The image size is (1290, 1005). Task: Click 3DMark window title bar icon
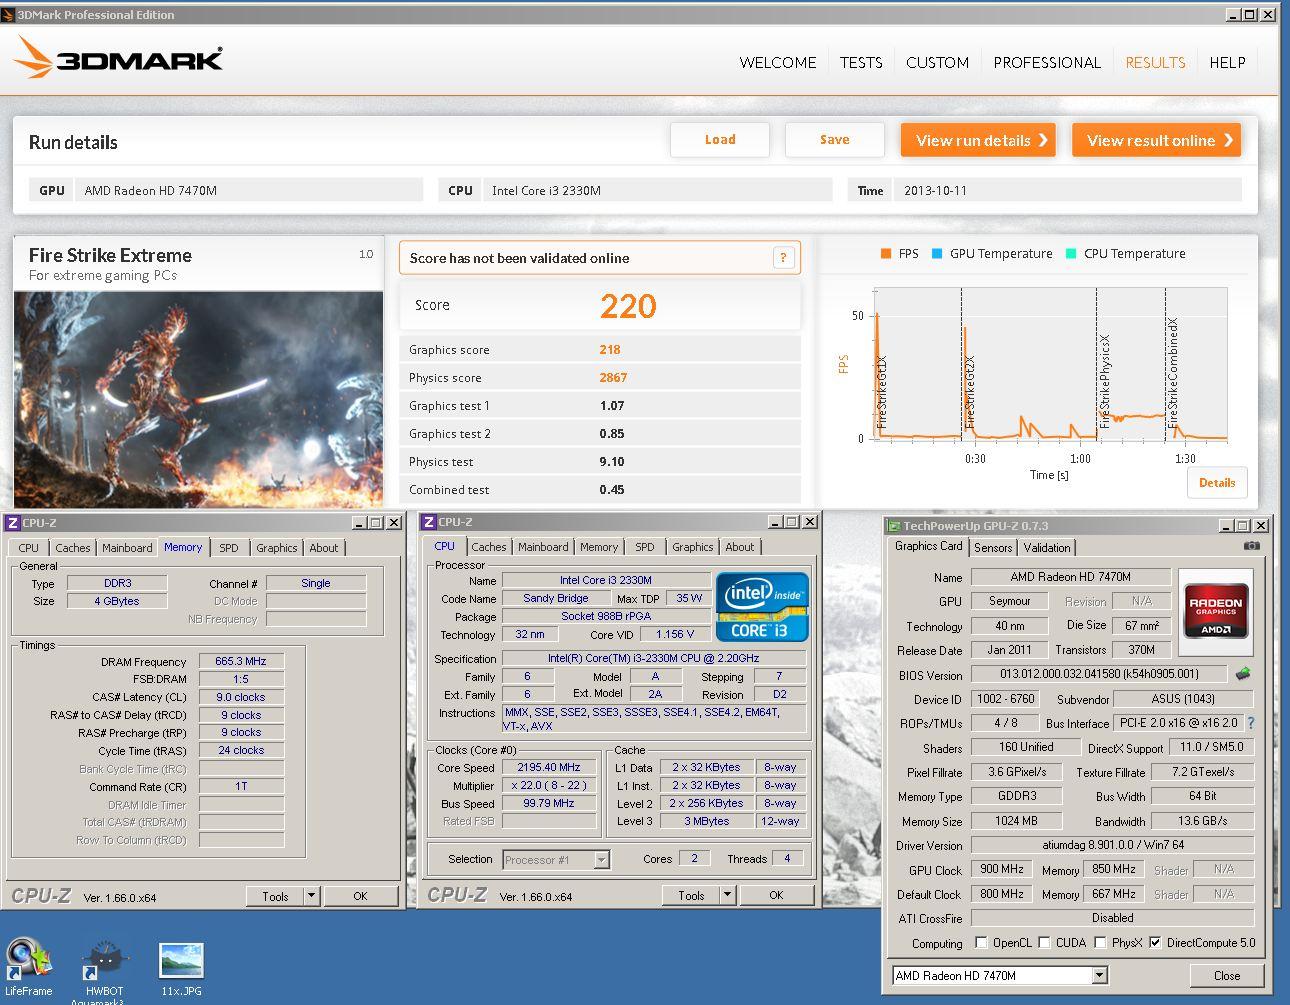point(8,15)
